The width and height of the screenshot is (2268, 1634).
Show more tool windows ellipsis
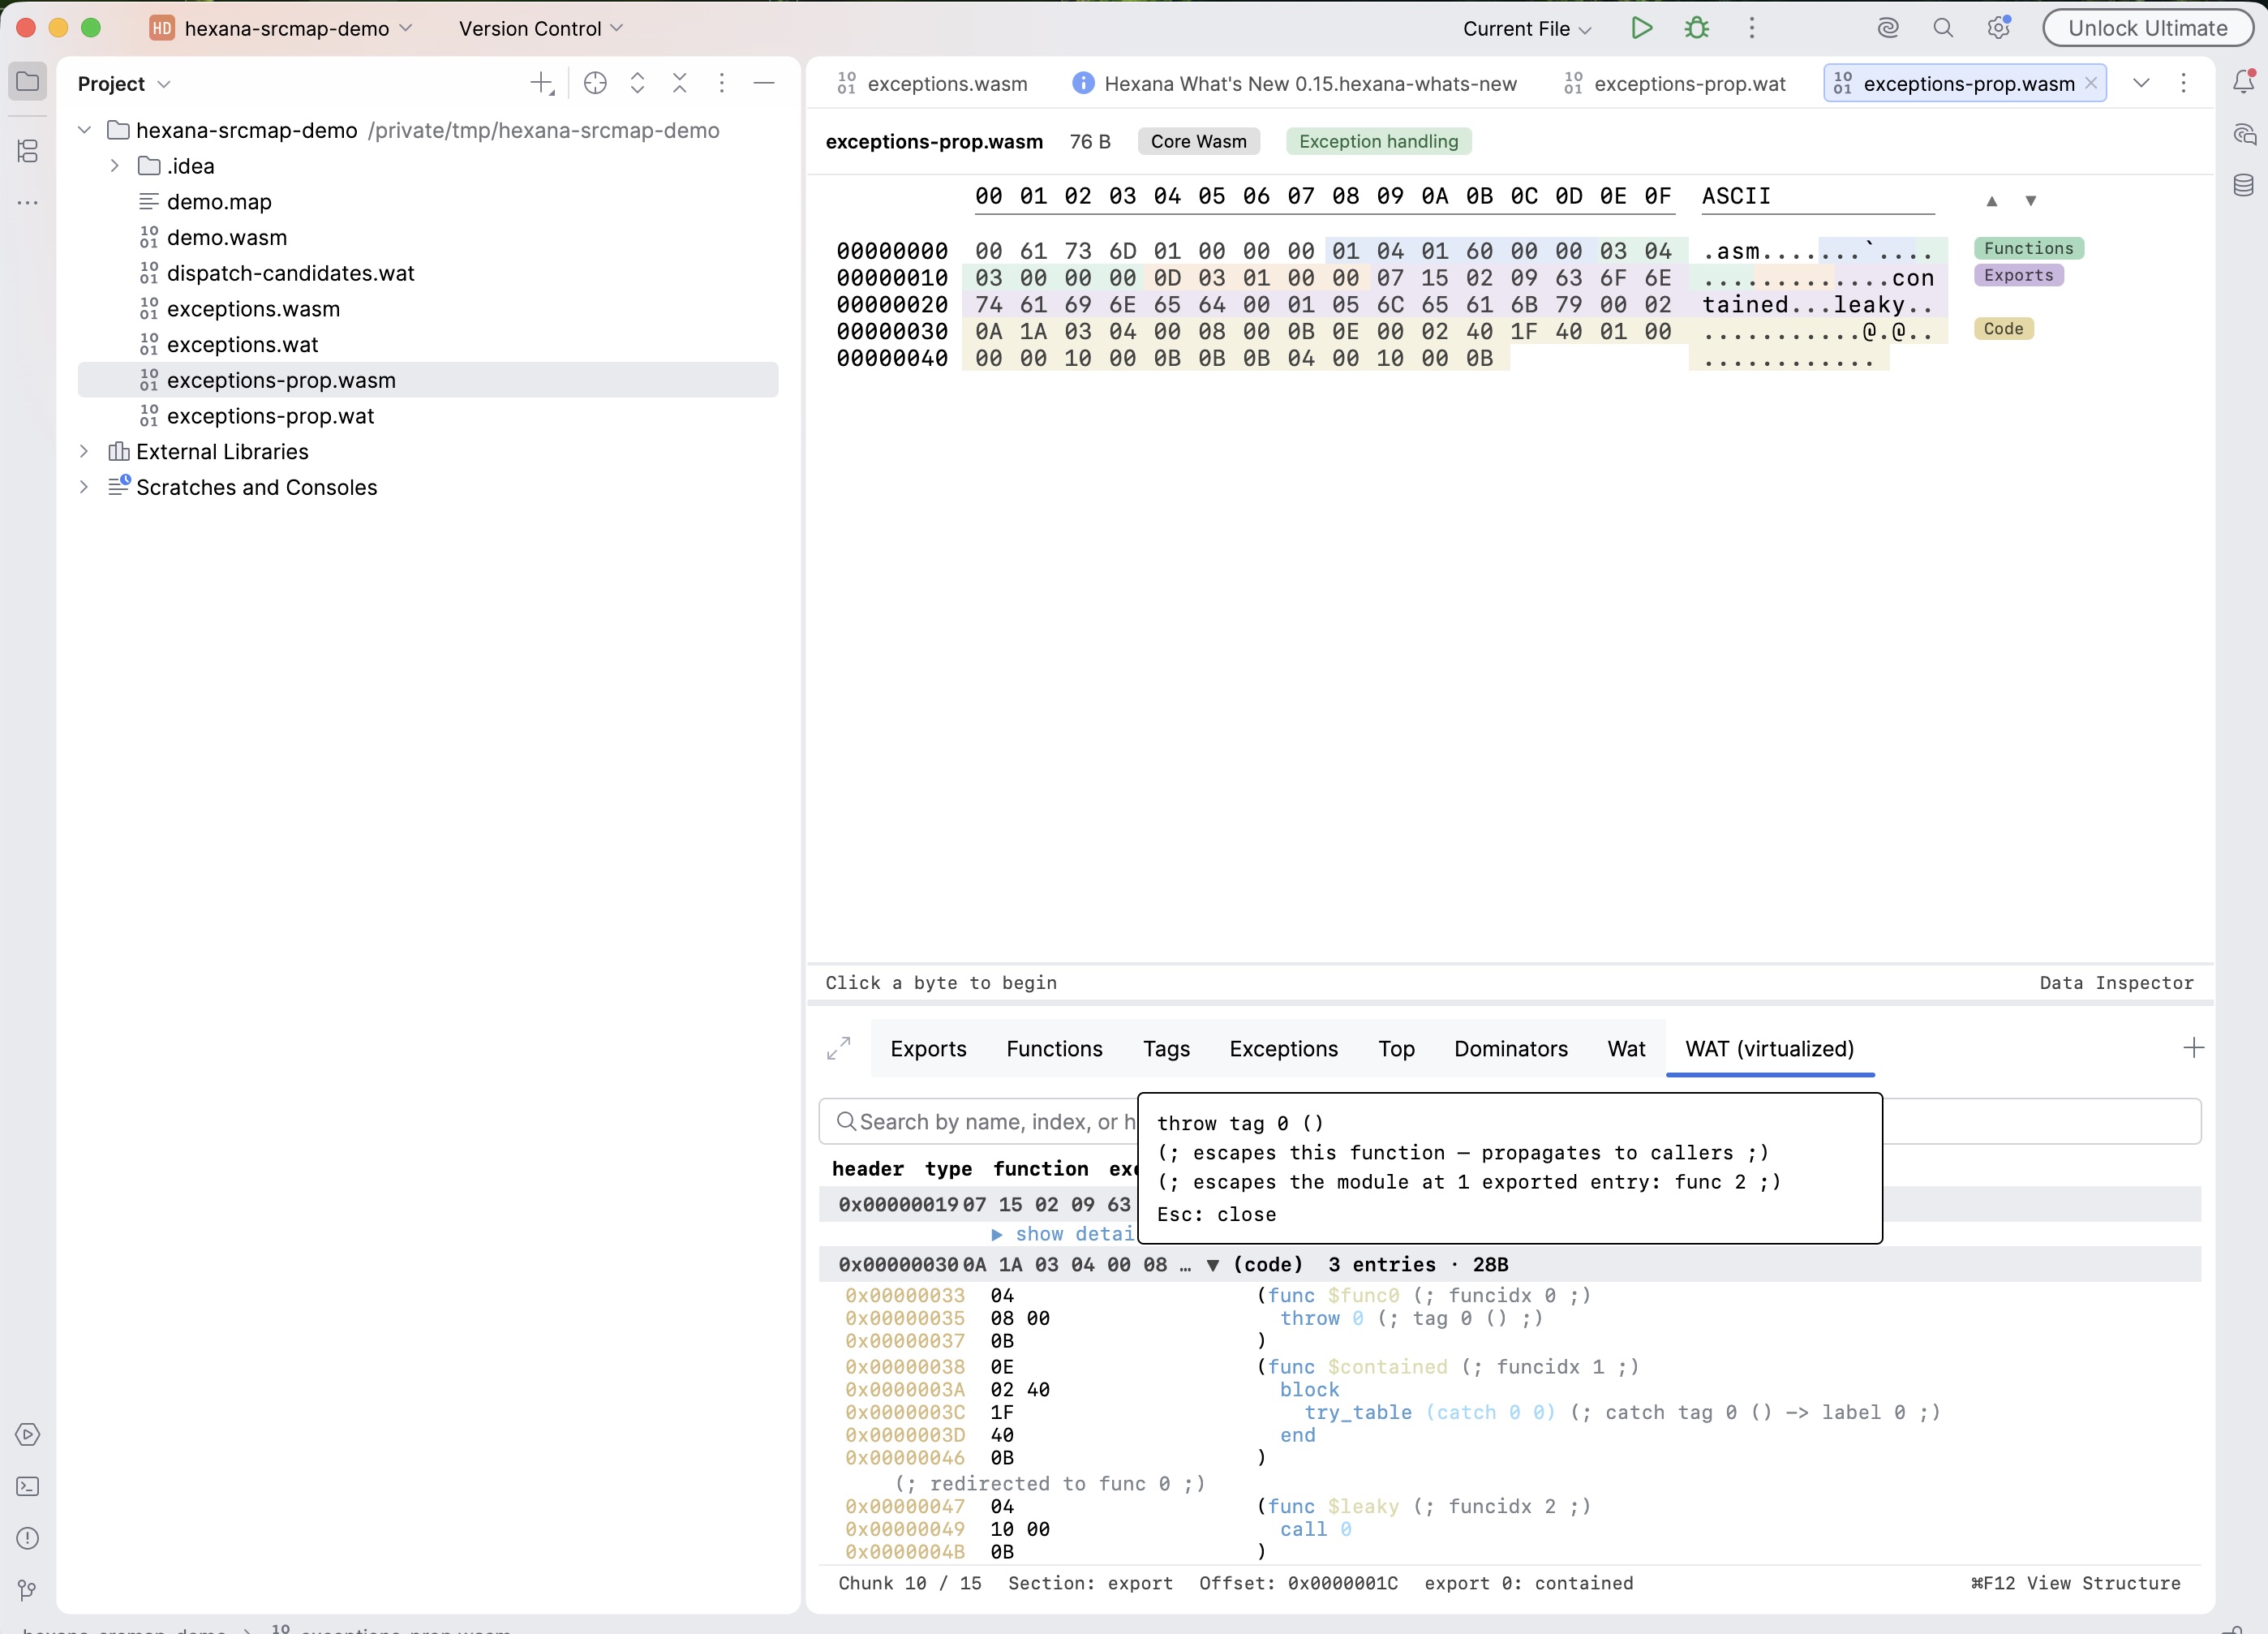pos(28,202)
